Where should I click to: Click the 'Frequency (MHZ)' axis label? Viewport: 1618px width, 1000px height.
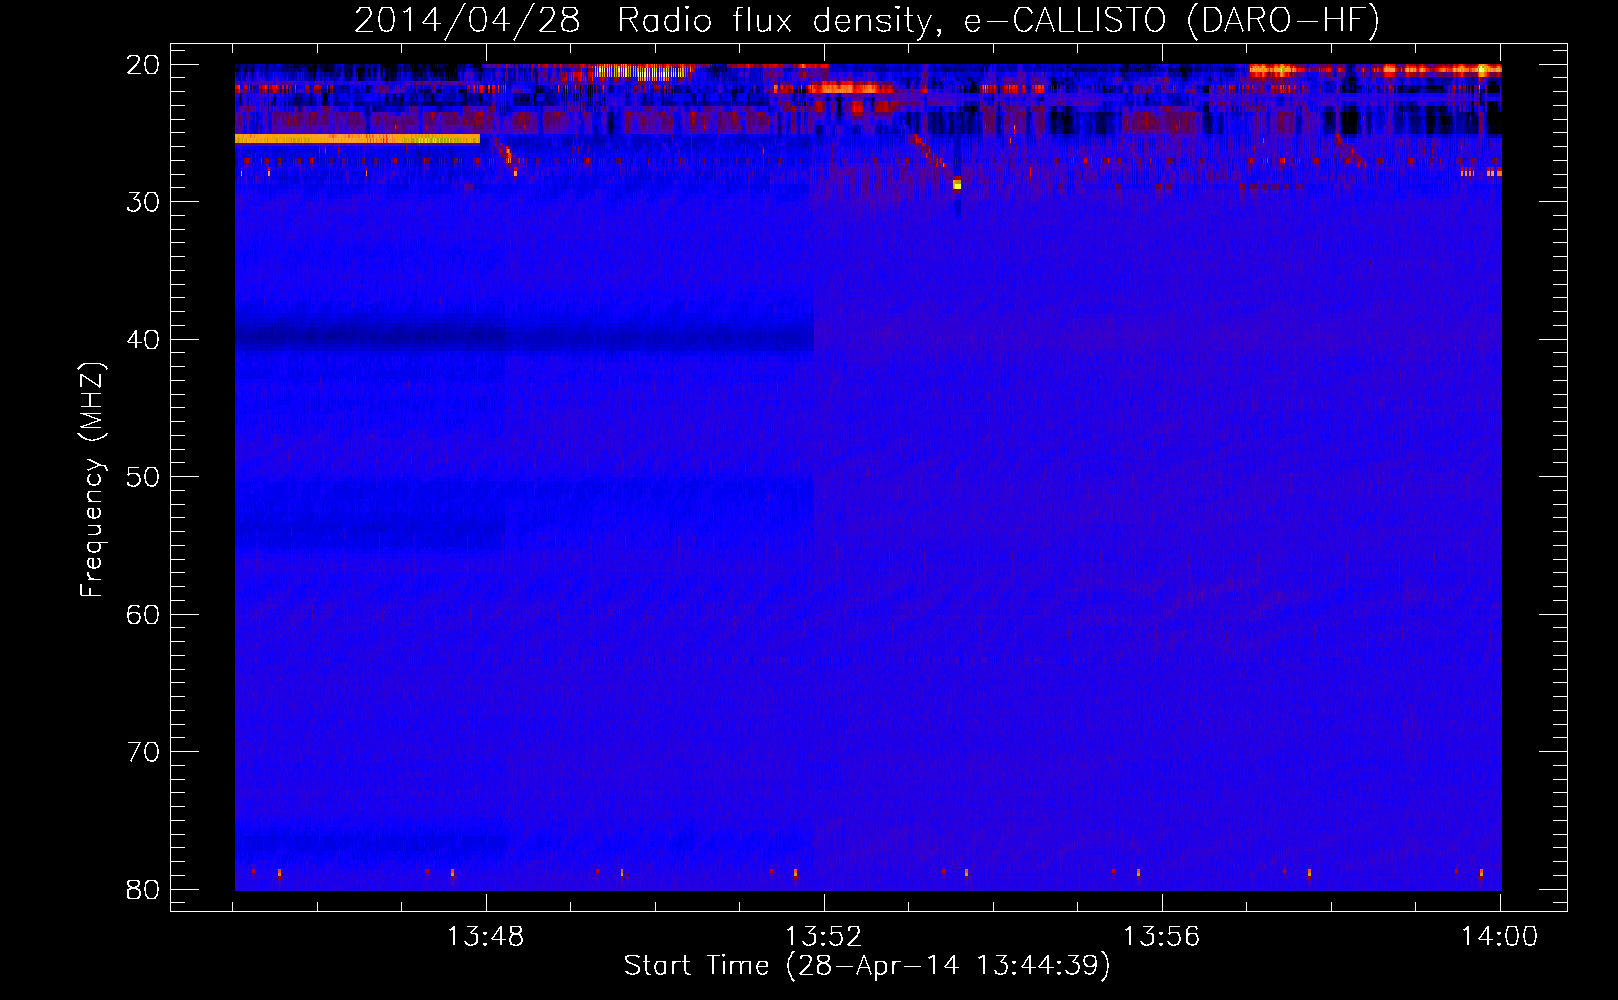pos(92,480)
